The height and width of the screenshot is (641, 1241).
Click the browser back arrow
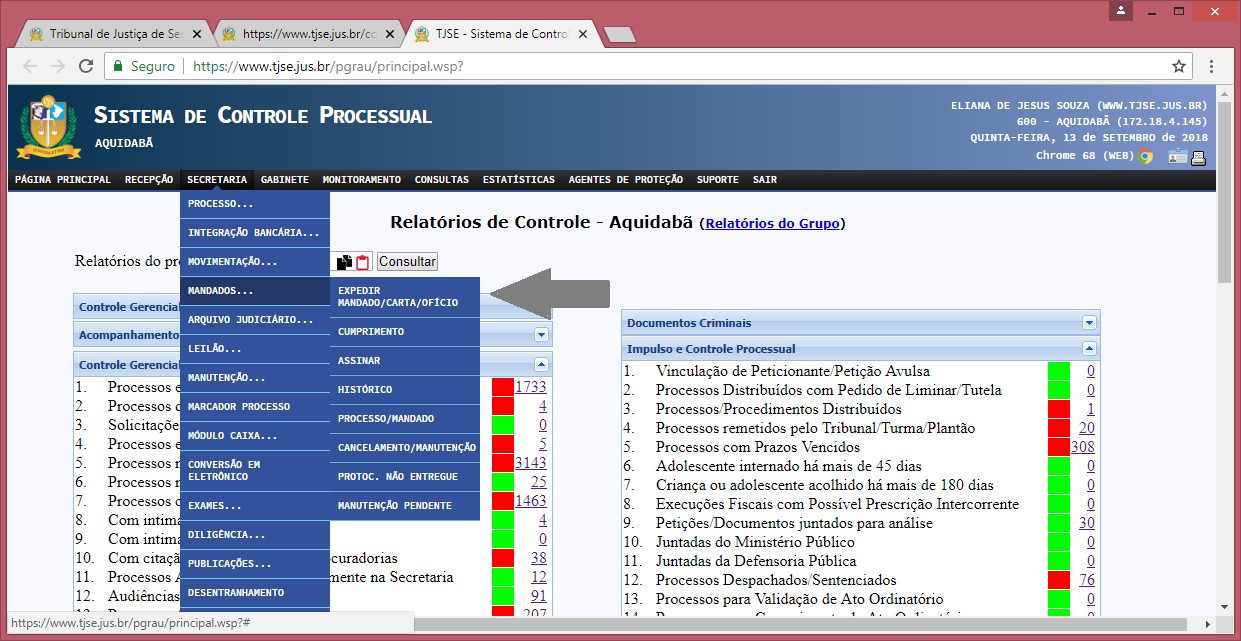click(30, 66)
